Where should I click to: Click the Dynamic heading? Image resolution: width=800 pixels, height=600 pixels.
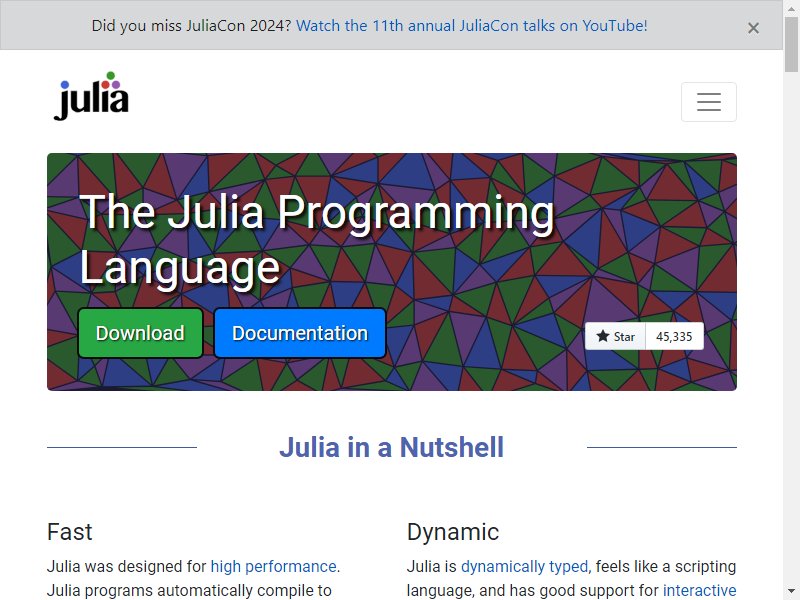pos(453,532)
